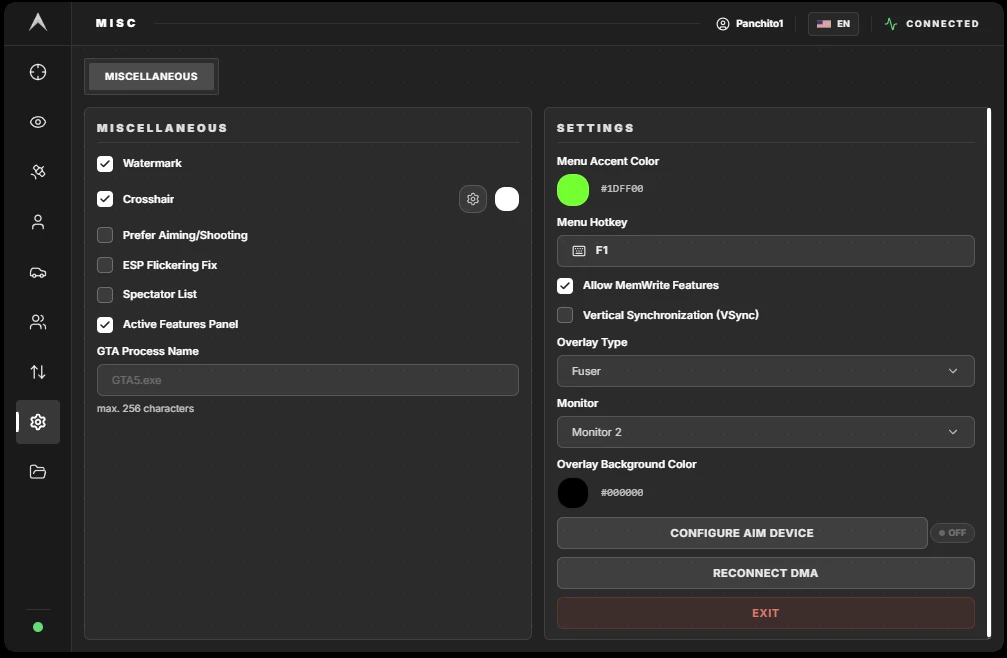Enable ESP Flickering Fix

(x=105, y=265)
